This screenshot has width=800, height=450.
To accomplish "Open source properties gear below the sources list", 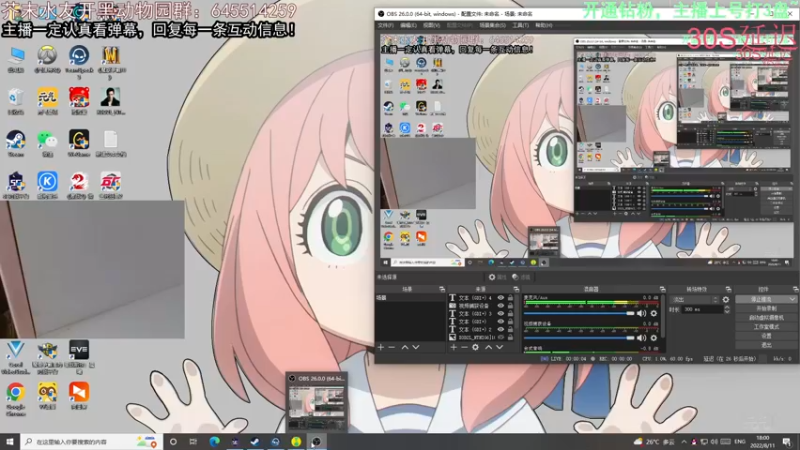I will point(476,347).
